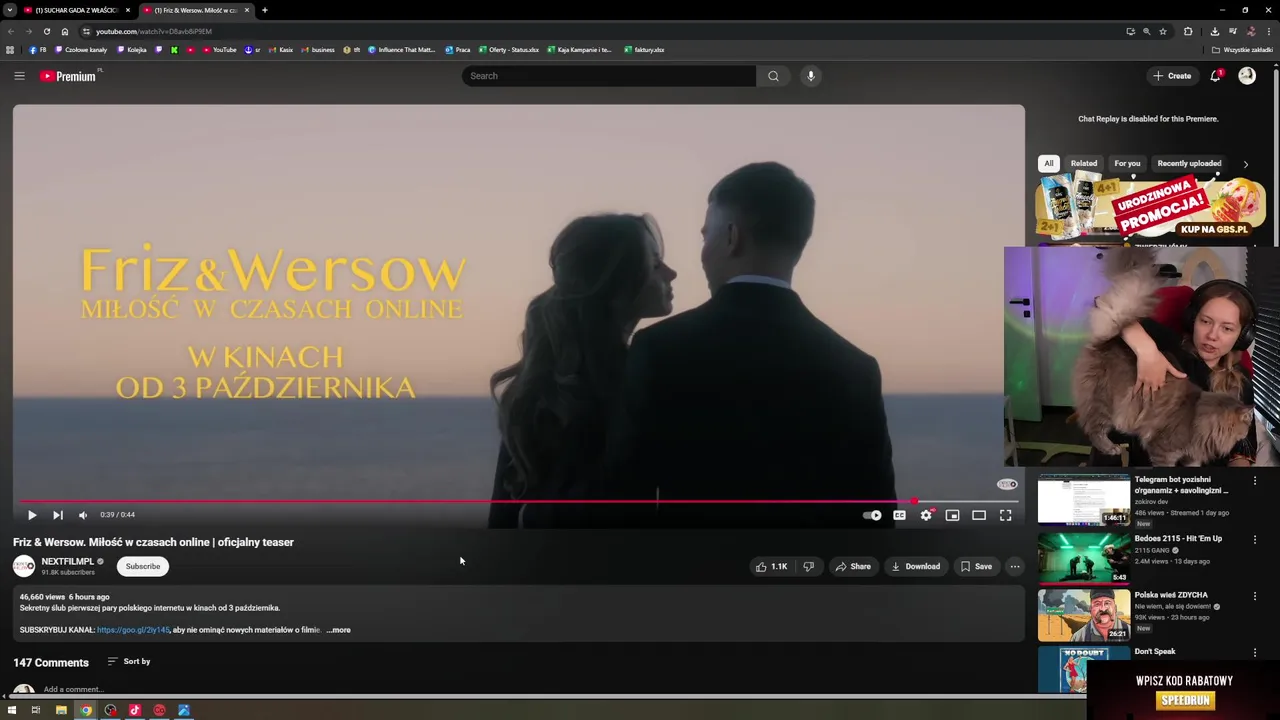Skip to the next video
The height and width of the screenshot is (720, 1280).
click(58, 515)
